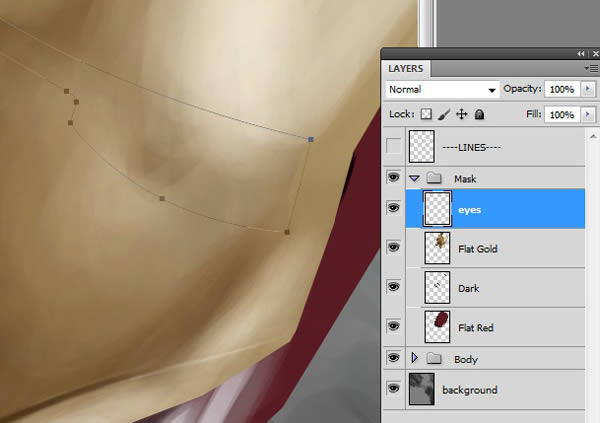Viewport: 600px width, 423px height.
Task: Click the bottom-right path anchor point
Action: pyautogui.click(x=287, y=232)
